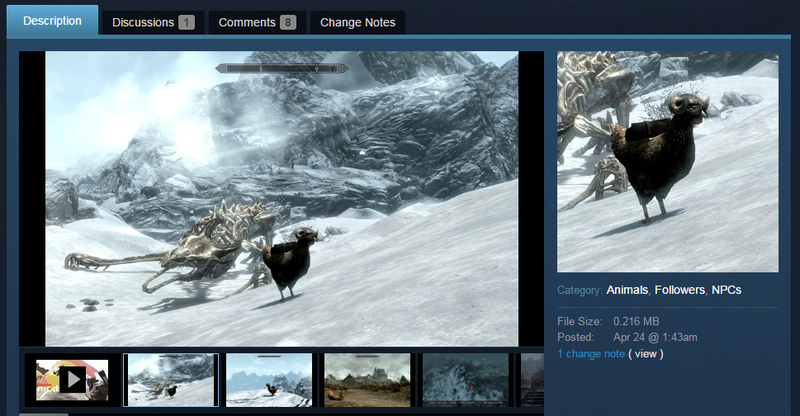Select the thumbnail of chicken on snowy peak
The height and width of the screenshot is (416, 800).
[x=269, y=380]
